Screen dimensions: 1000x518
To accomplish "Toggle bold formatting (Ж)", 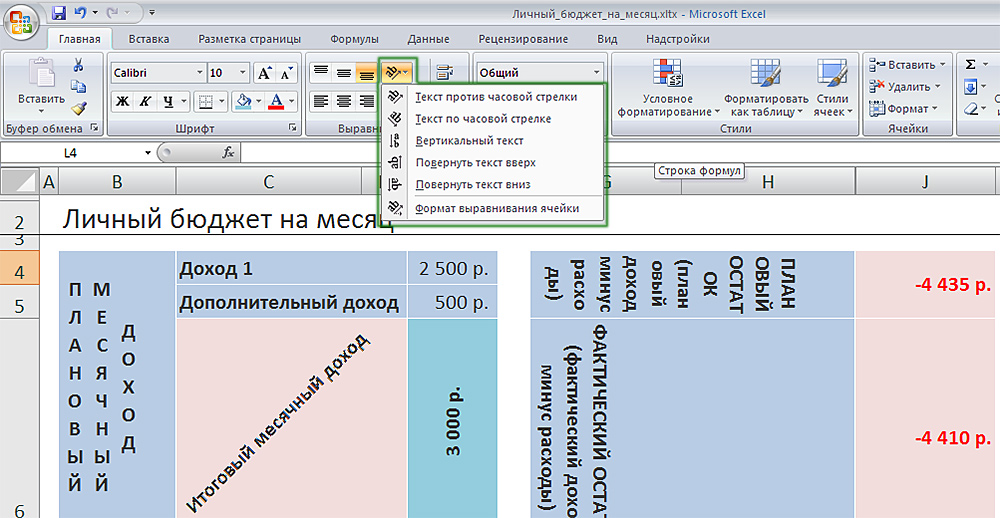I will (122, 101).
